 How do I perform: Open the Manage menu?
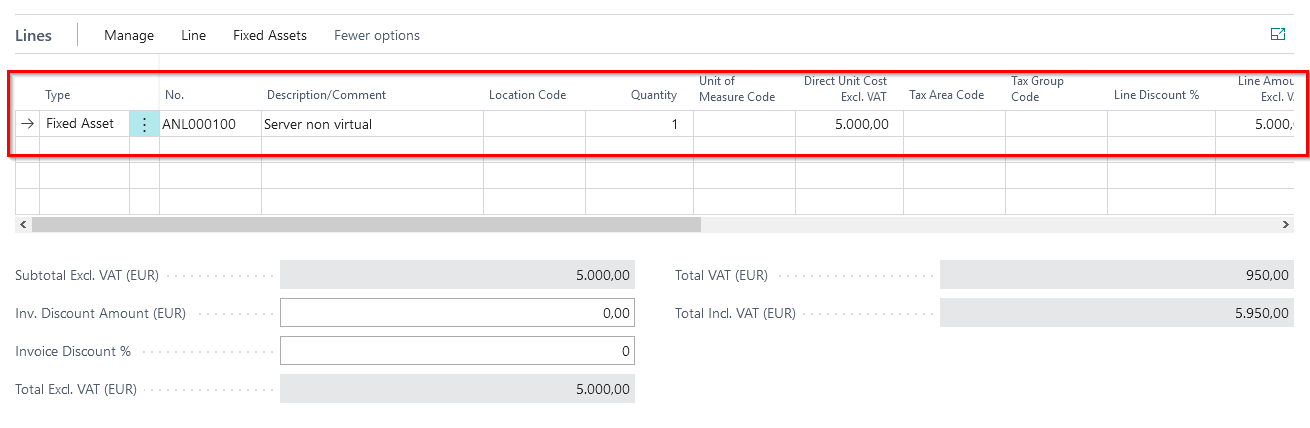(129, 35)
